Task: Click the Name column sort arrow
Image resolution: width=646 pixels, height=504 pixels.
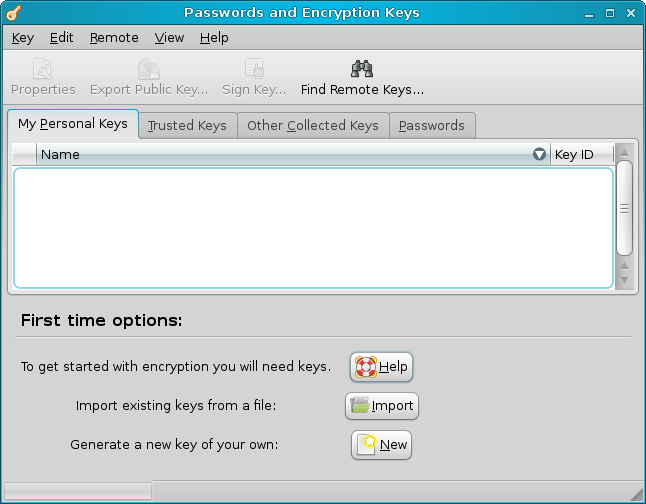Action: [x=540, y=154]
